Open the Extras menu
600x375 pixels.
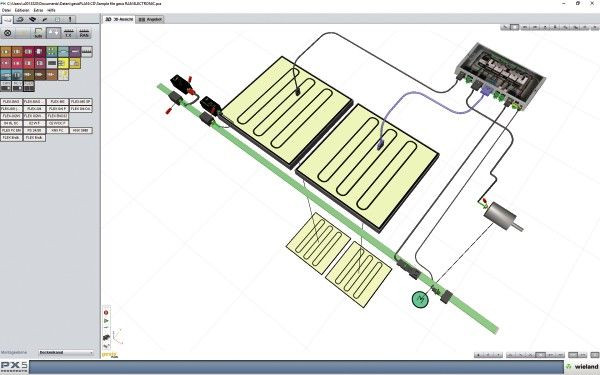pos(38,10)
